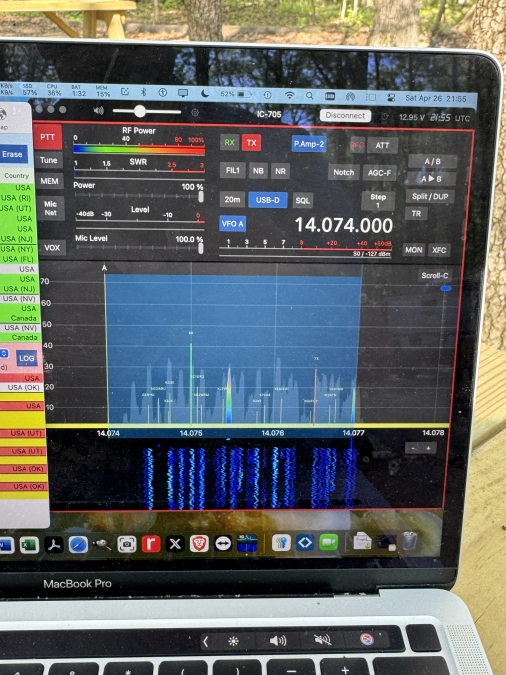The width and height of the screenshot is (506, 675).
Task: Toggle the red TX button
Action: point(251,143)
